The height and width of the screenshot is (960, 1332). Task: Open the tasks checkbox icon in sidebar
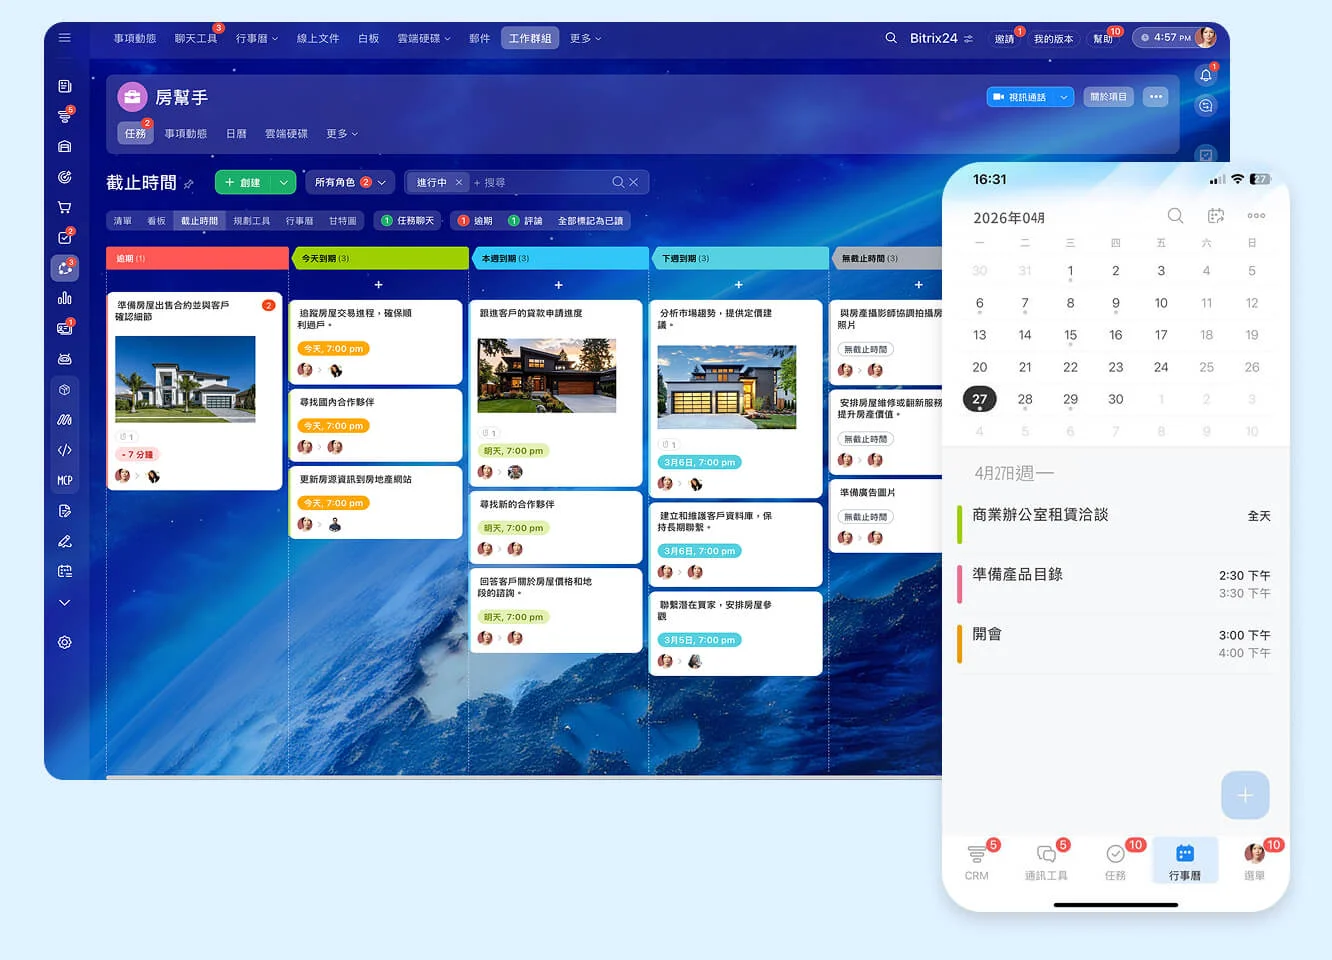click(65, 238)
